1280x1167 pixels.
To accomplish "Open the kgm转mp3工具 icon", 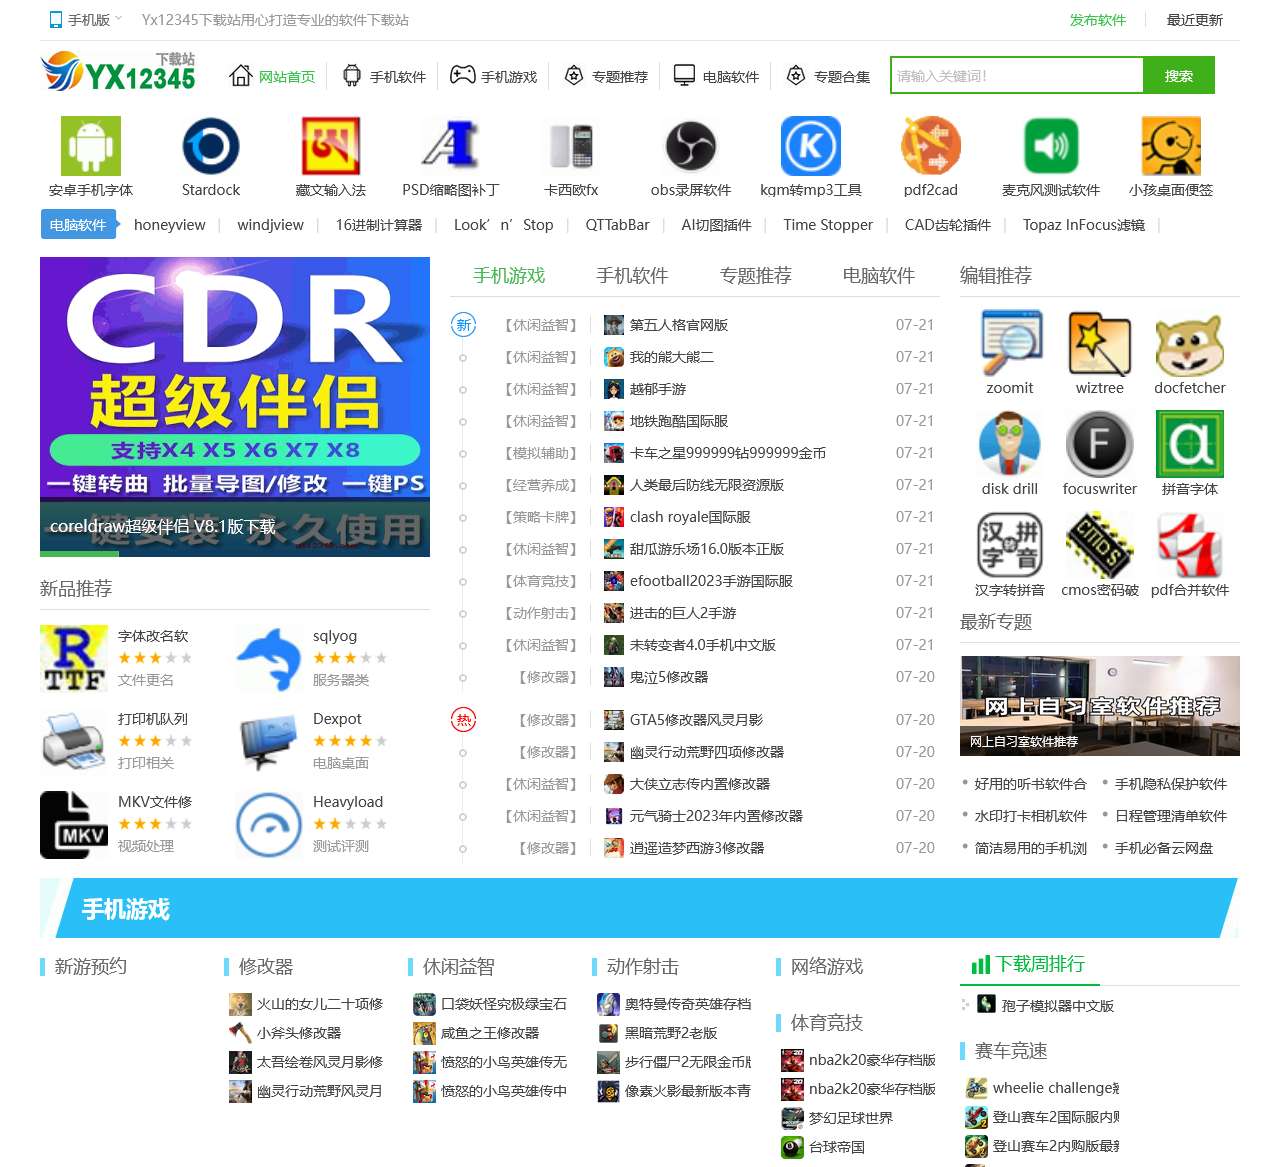I will (x=811, y=146).
